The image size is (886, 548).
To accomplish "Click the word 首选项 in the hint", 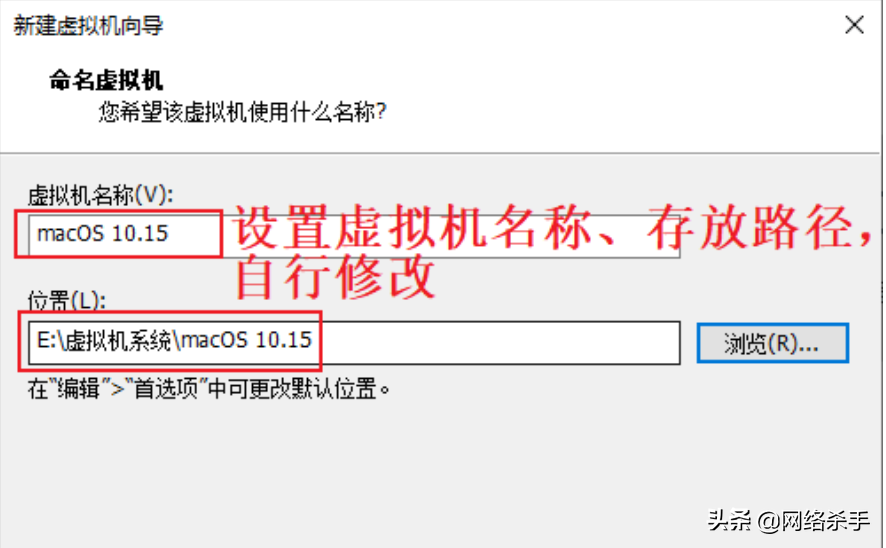I will pos(166,389).
